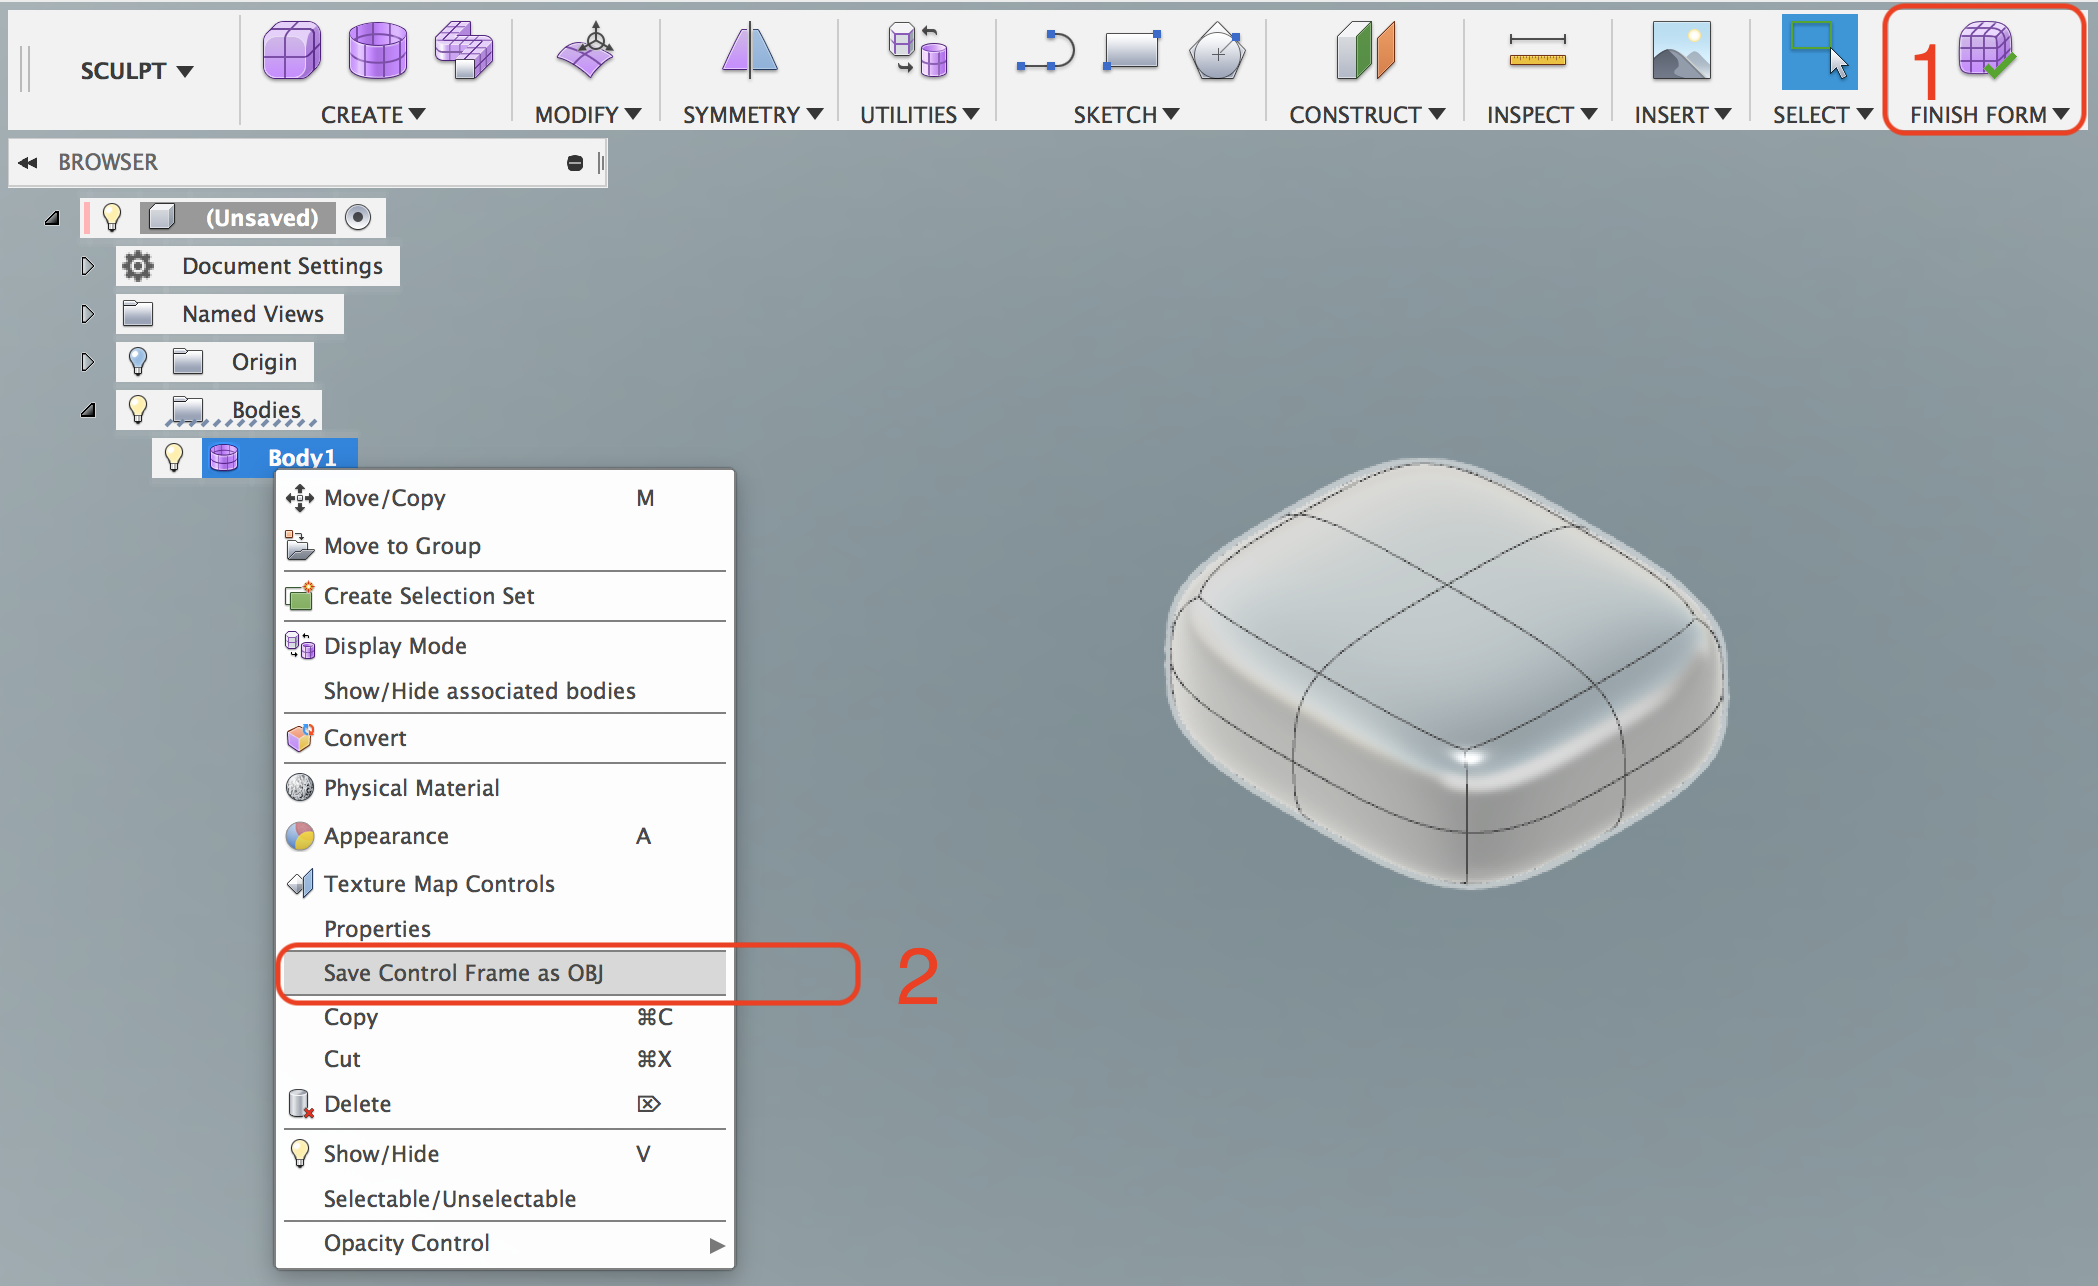Open the CREATE dropdown menu
Image resolution: width=2098 pixels, height=1286 pixels.
point(374,113)
